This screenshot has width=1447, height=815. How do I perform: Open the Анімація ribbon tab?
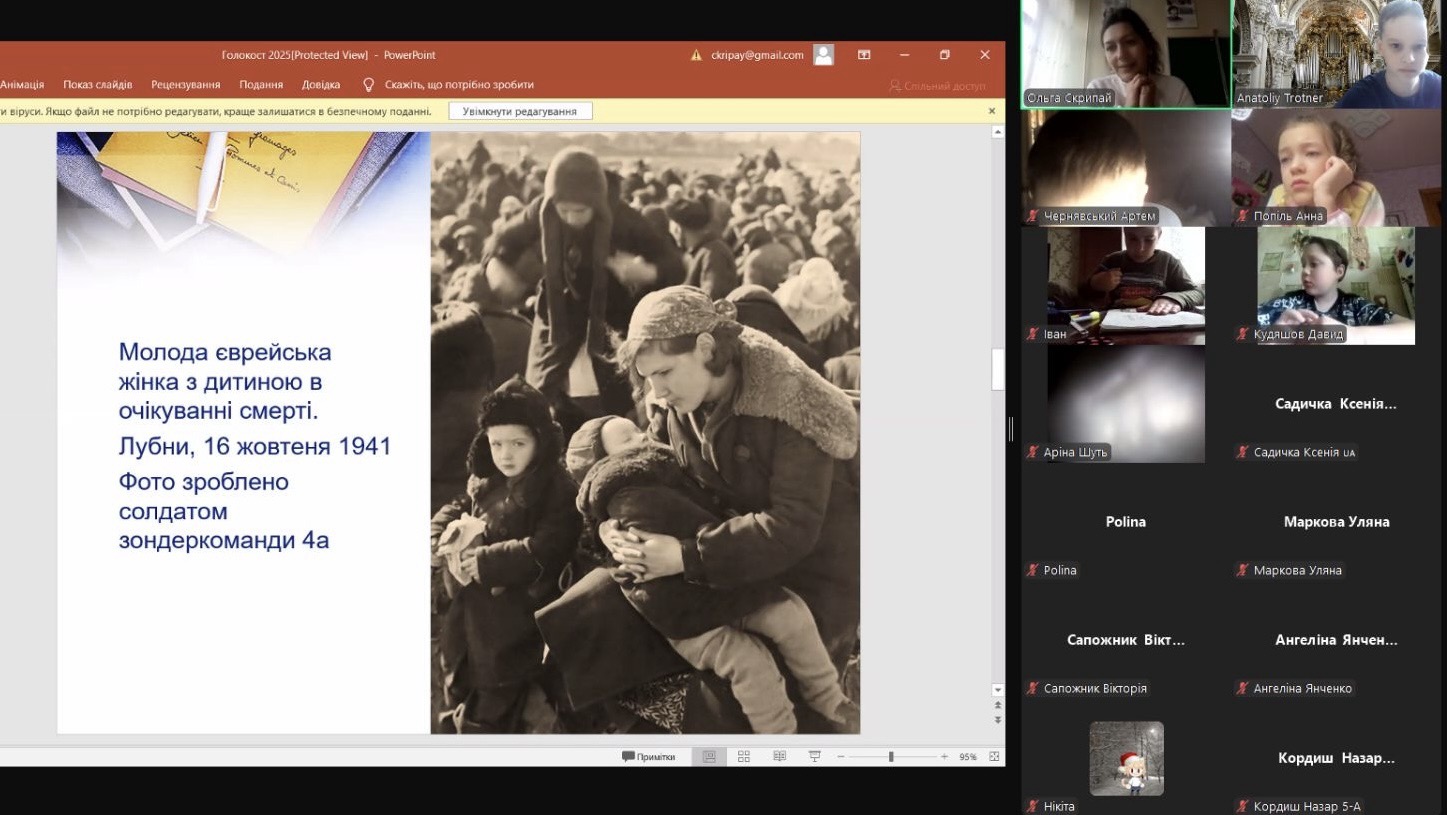22,85
